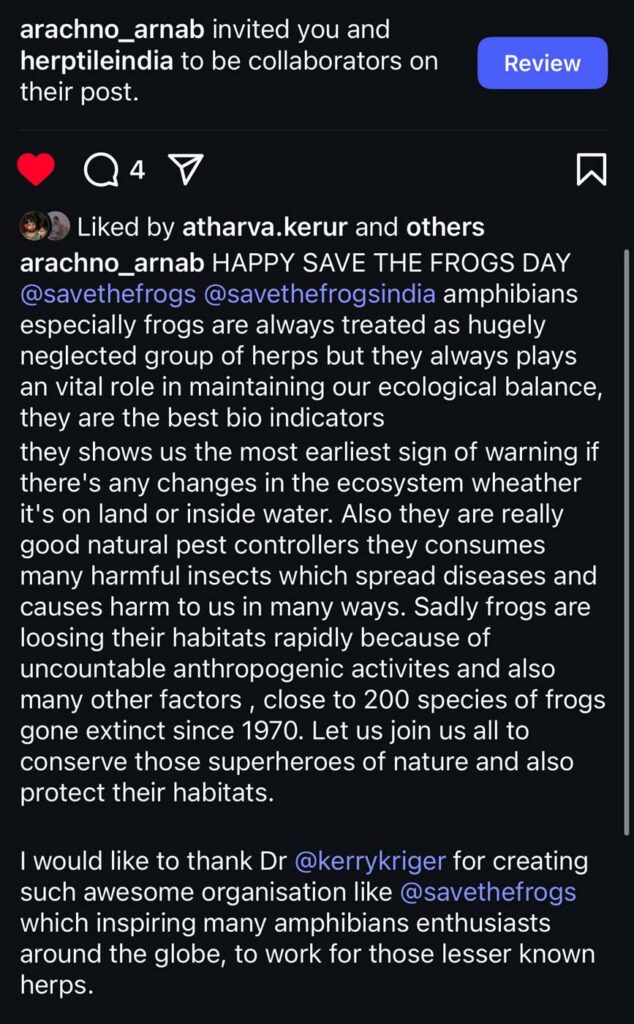View others who liked the post
Image resolution: width=634 pixels, height=1024 pixels.
coord(445,227)
